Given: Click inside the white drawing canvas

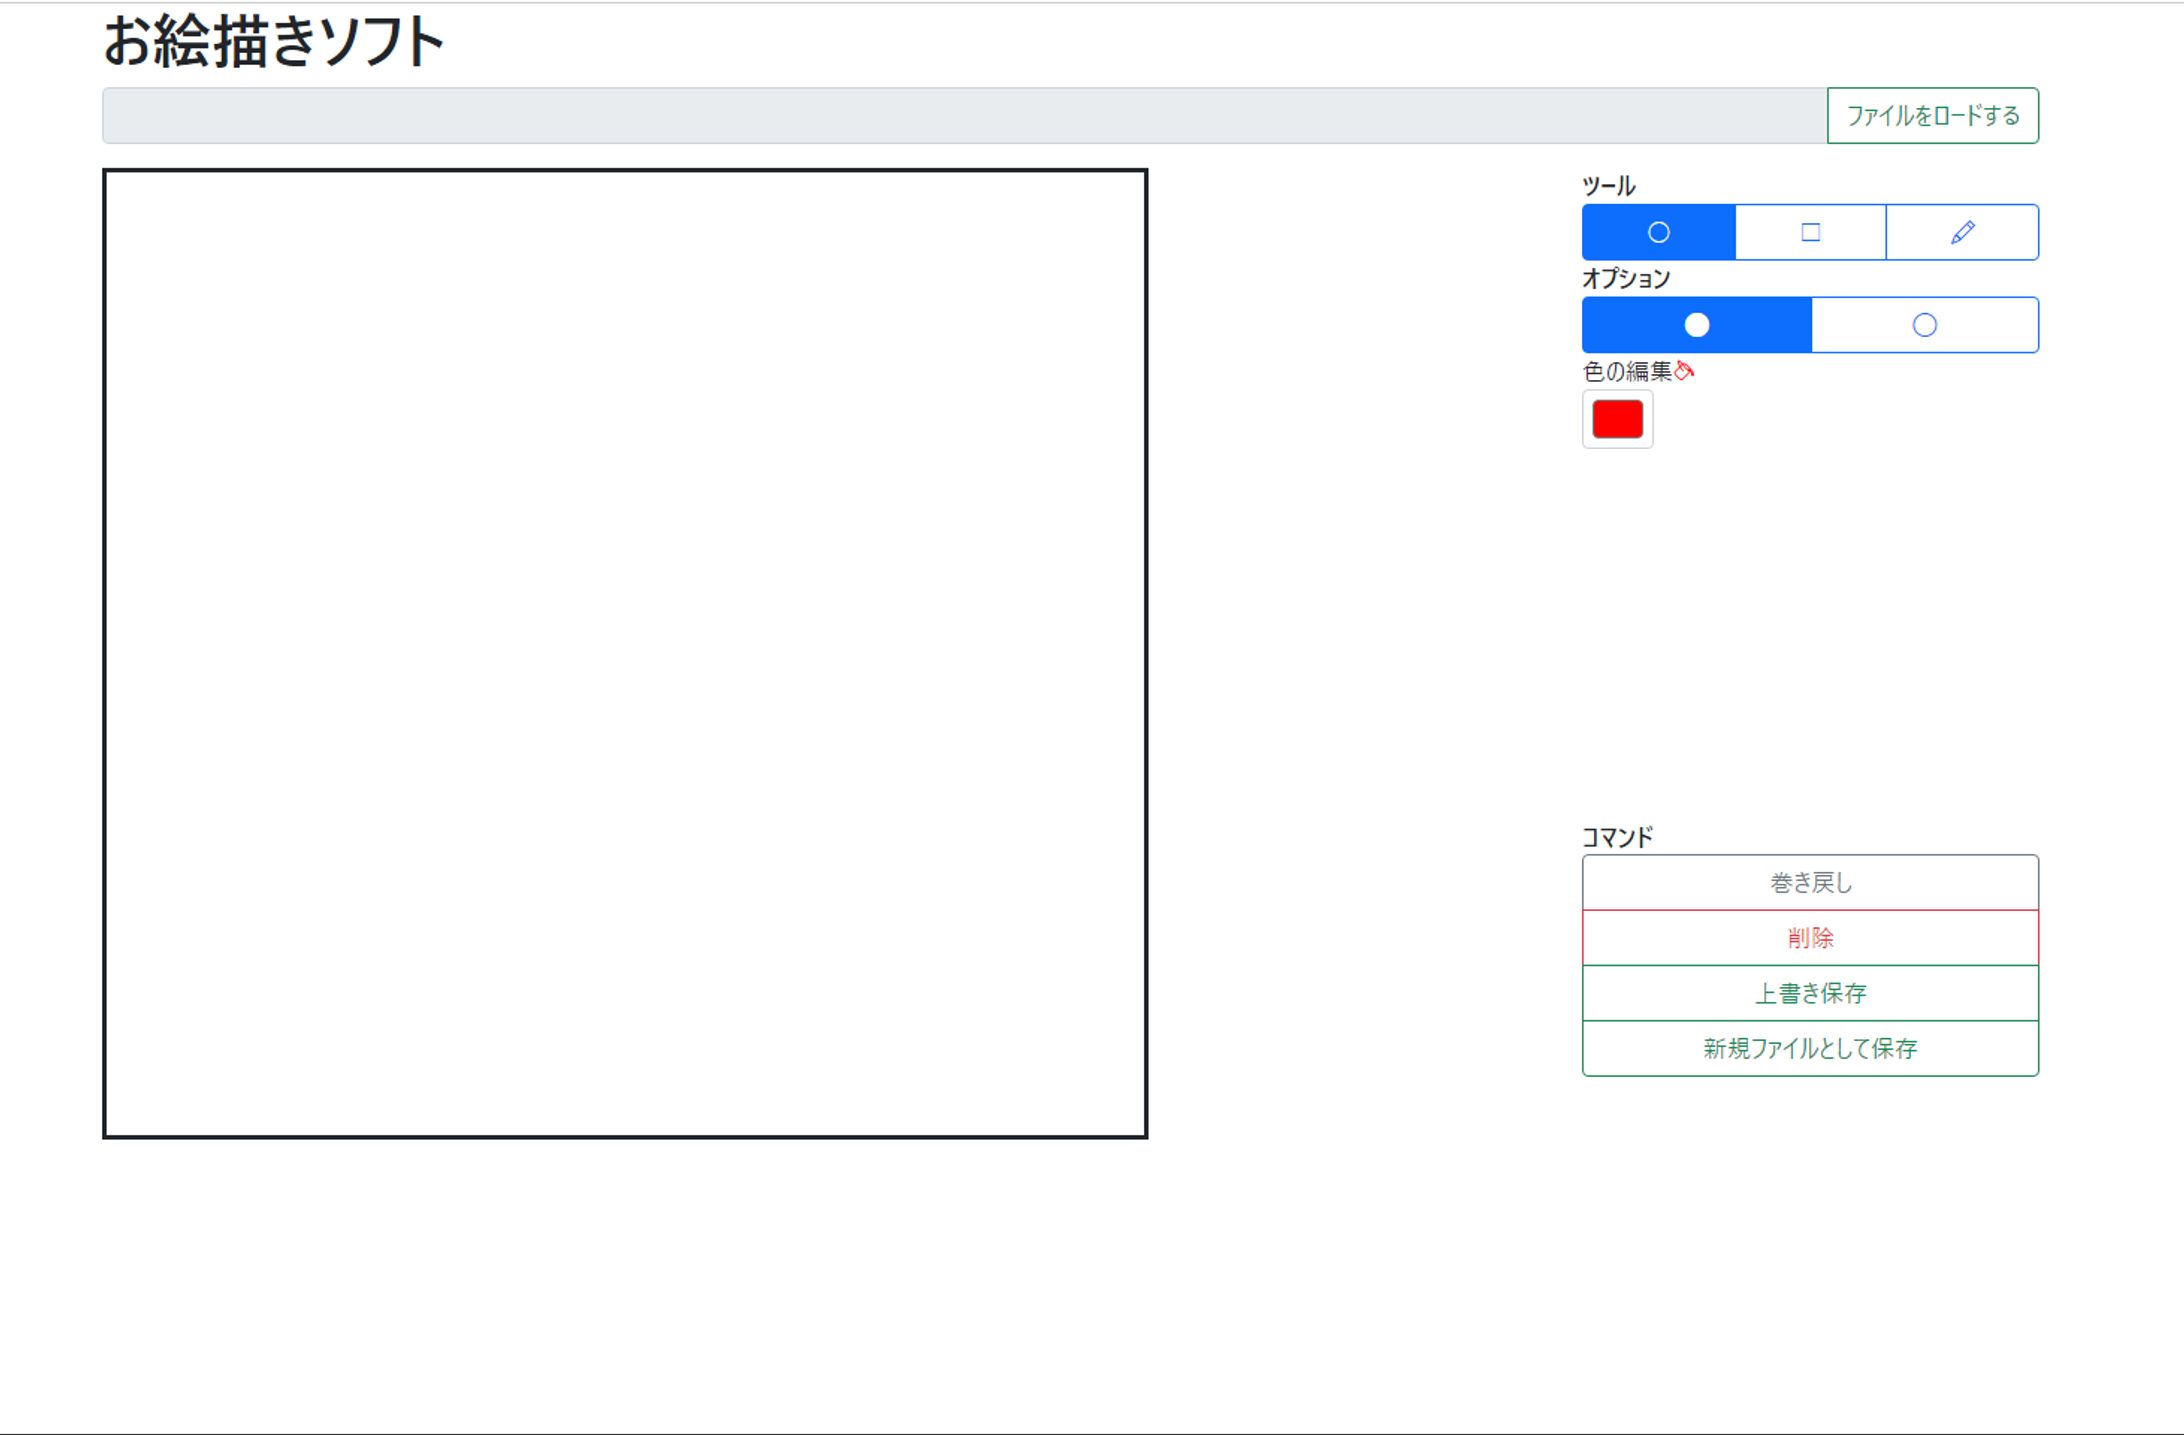Looking at the screenshot, I should [625, 654].
